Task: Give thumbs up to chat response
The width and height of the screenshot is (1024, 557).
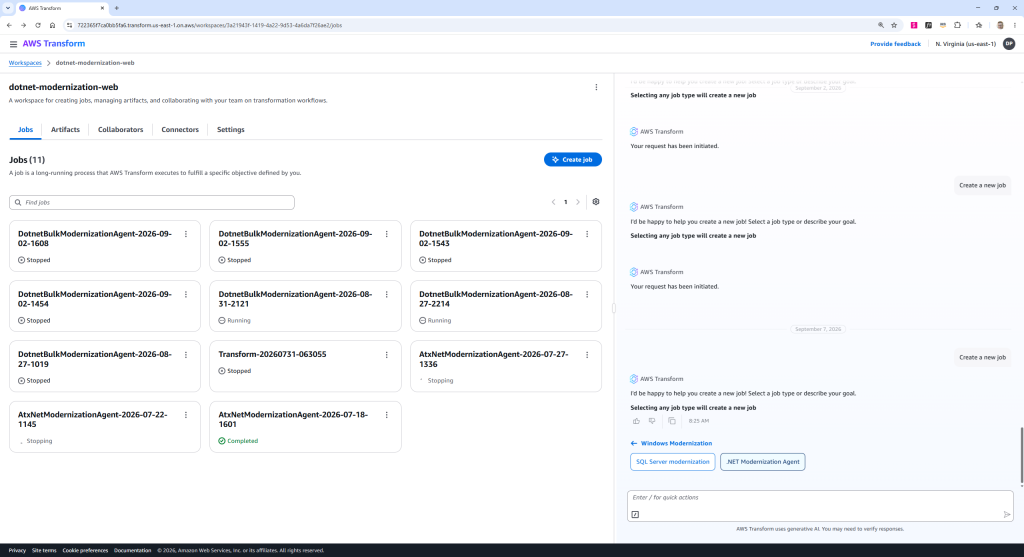Action: click(x=636, y=421)
